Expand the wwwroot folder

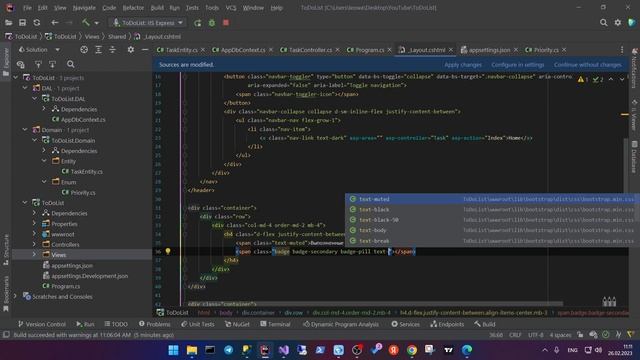coord(35,234)
